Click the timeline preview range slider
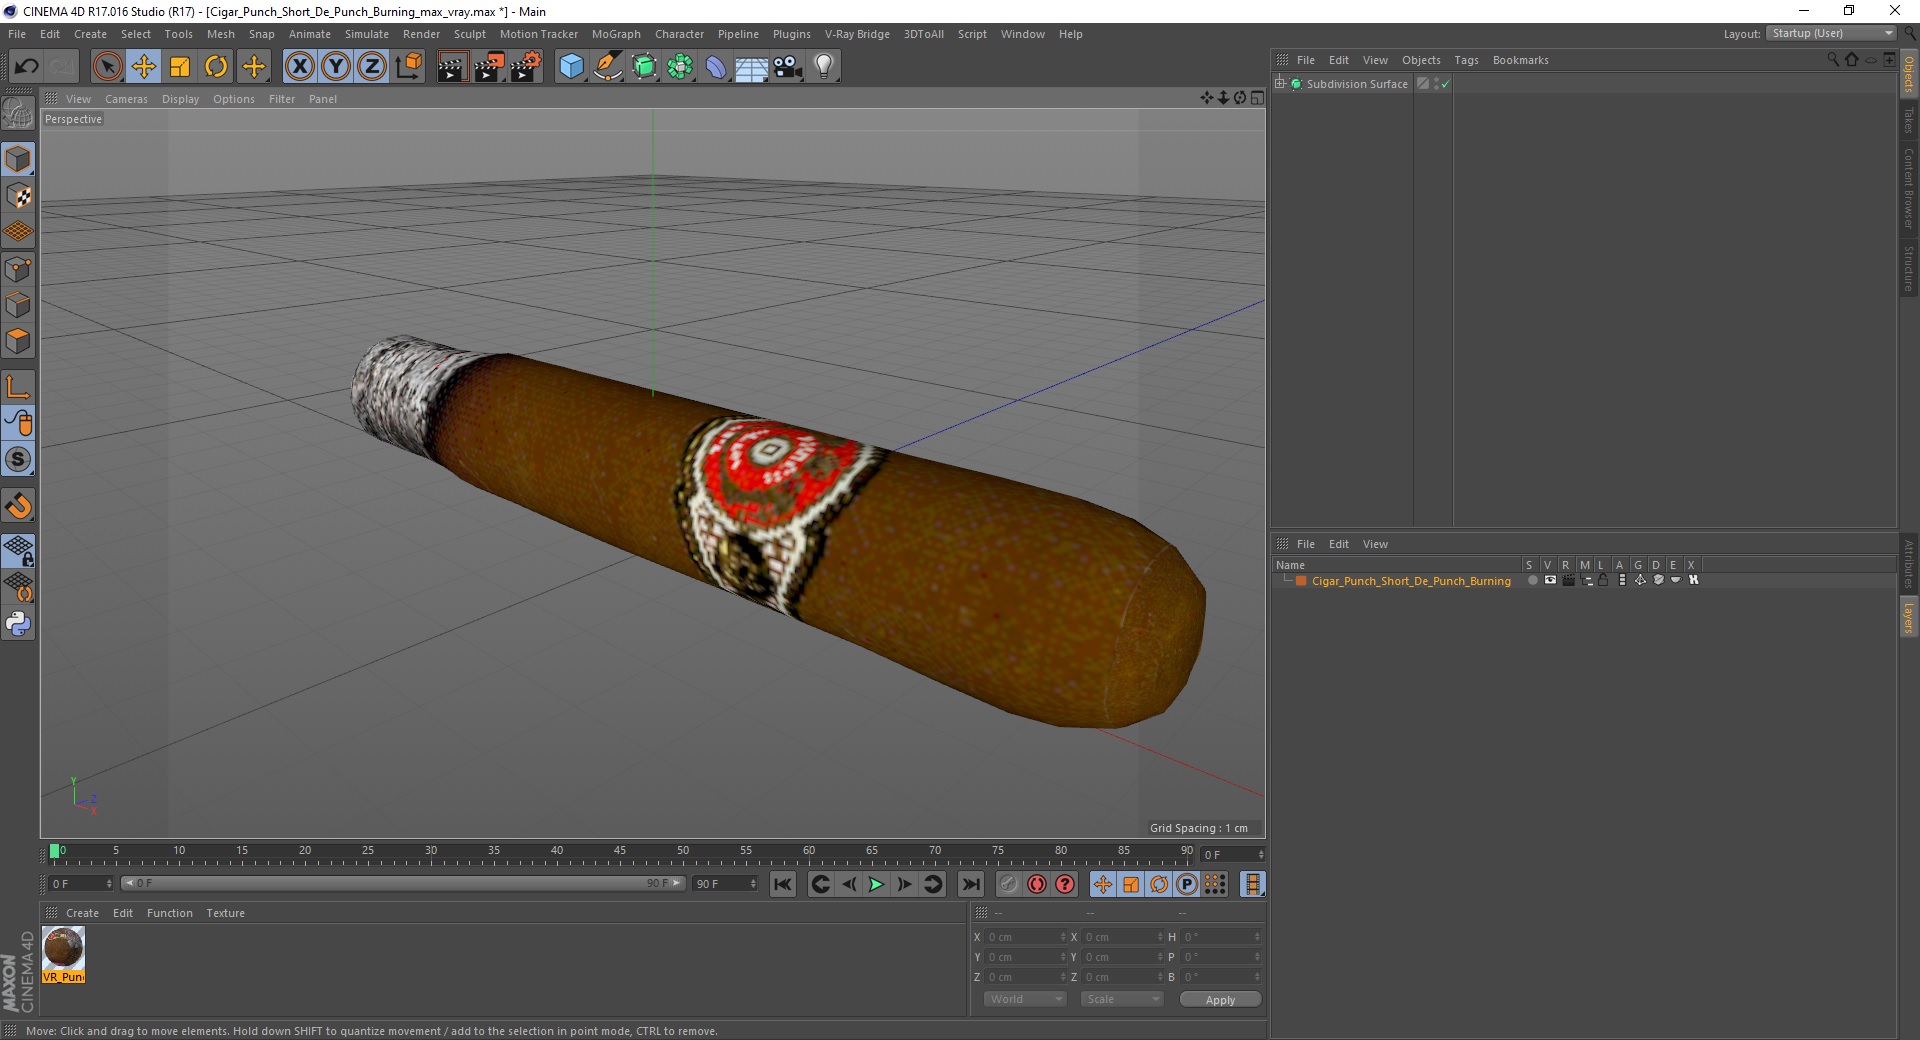Screen dimensions: 1920x1040 pyautogui.click(x=402, y=884)
